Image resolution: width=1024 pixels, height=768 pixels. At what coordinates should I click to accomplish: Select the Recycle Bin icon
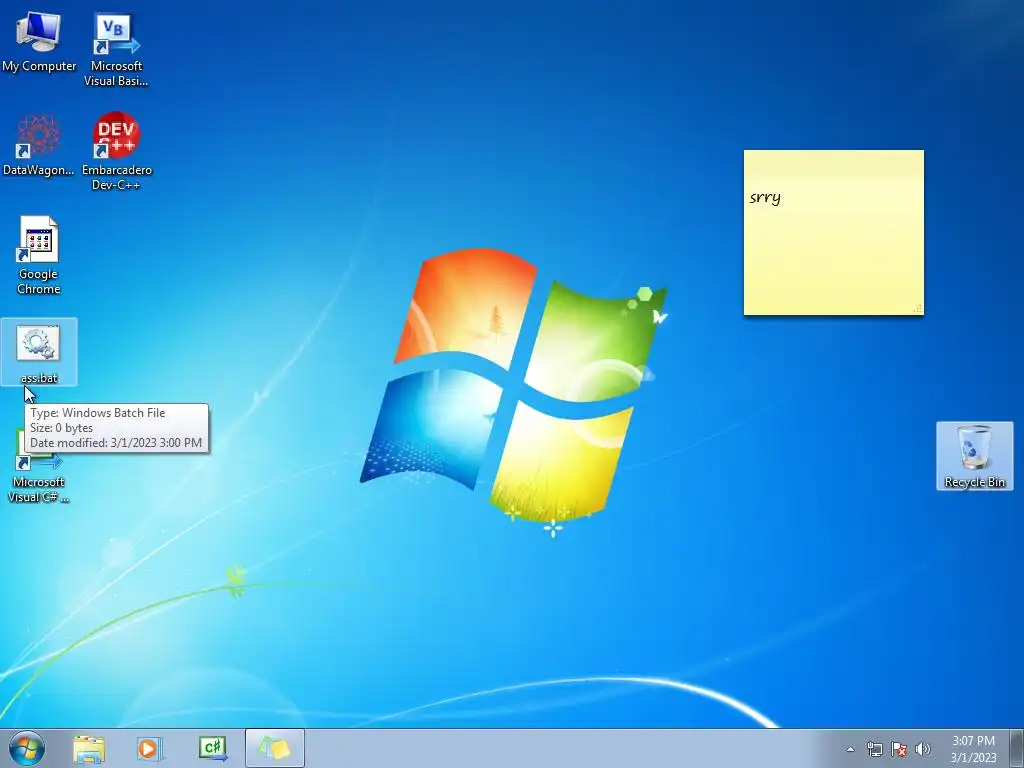coord(974,456)
